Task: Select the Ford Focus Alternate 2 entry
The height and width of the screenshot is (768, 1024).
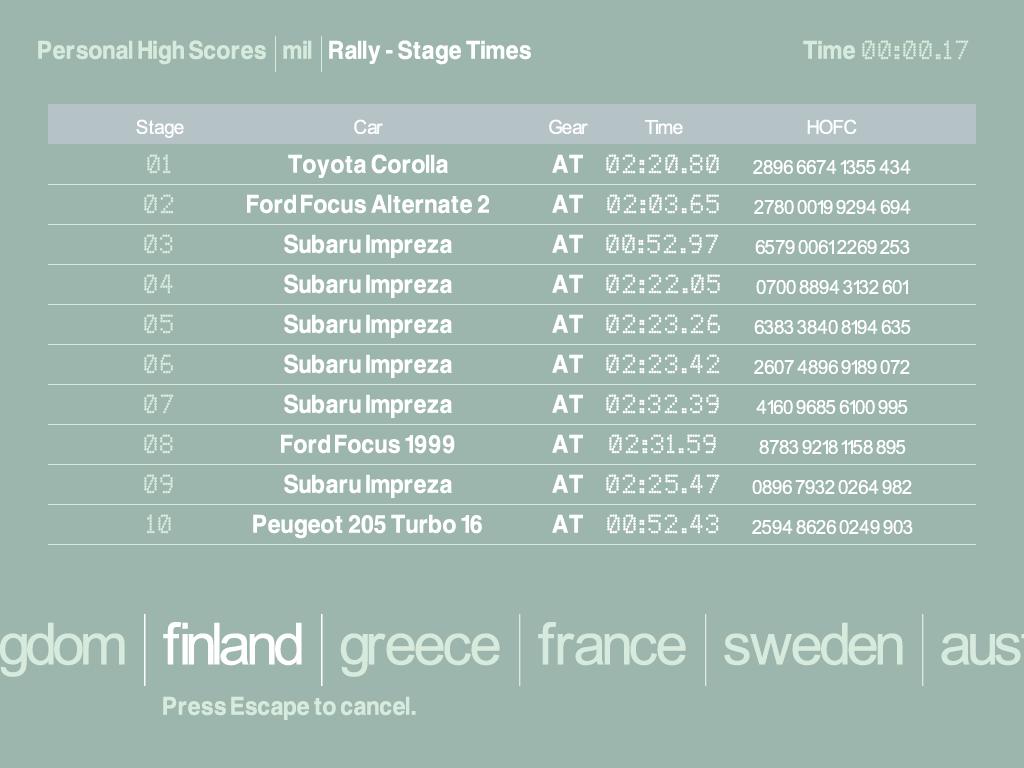Action: 368,205
